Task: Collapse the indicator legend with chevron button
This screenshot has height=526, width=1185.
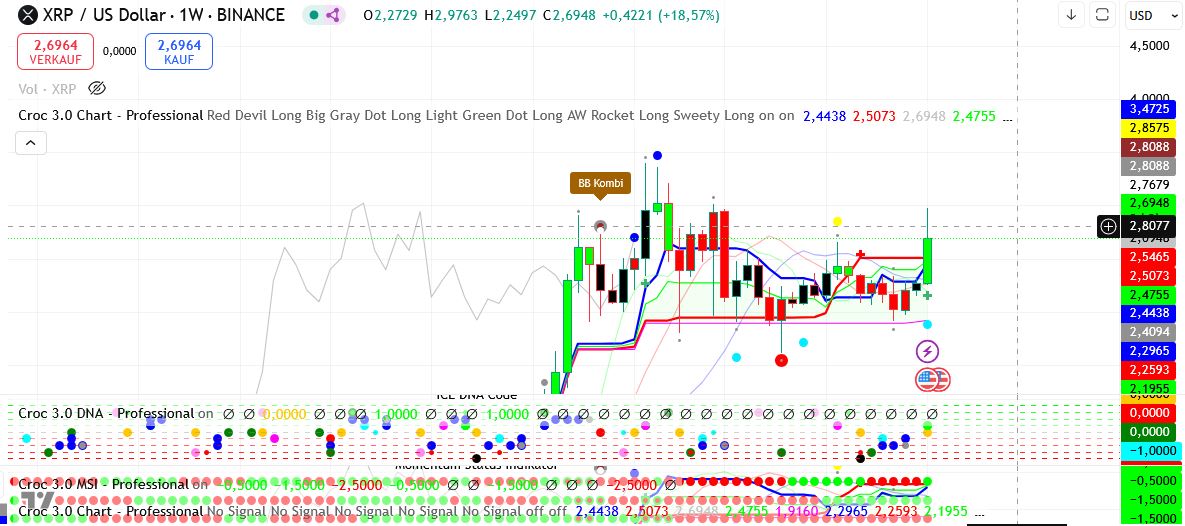Action: (30, 144)
